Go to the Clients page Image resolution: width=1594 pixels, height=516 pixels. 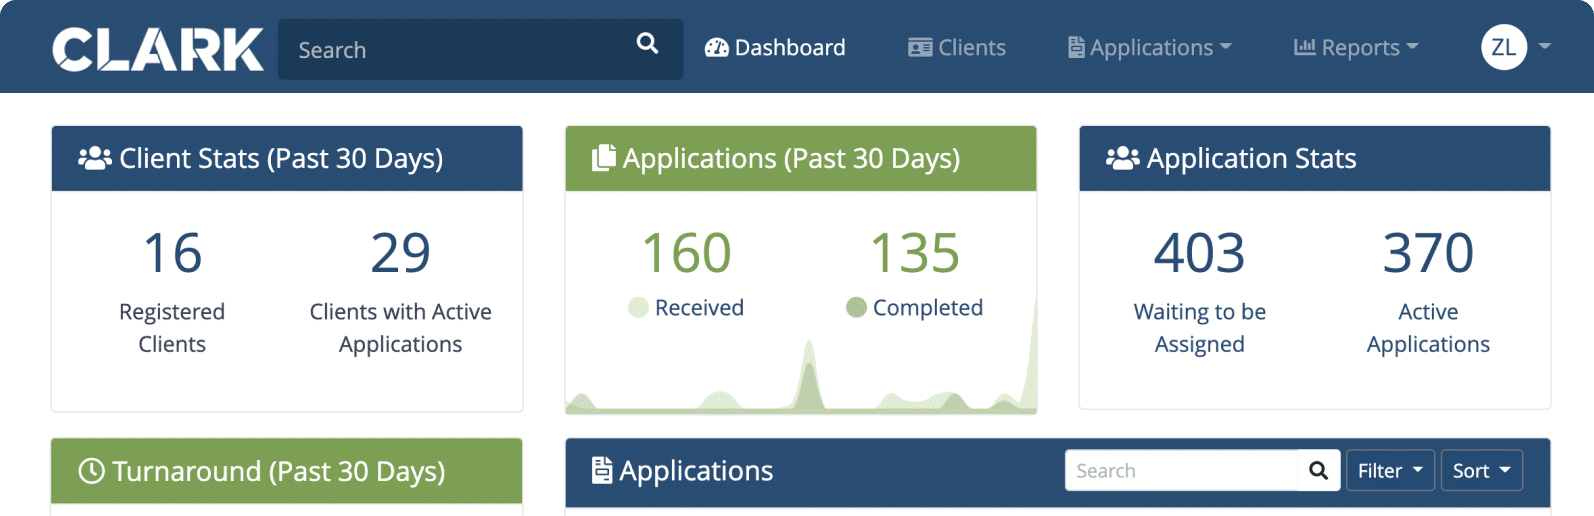coord(957,47)
